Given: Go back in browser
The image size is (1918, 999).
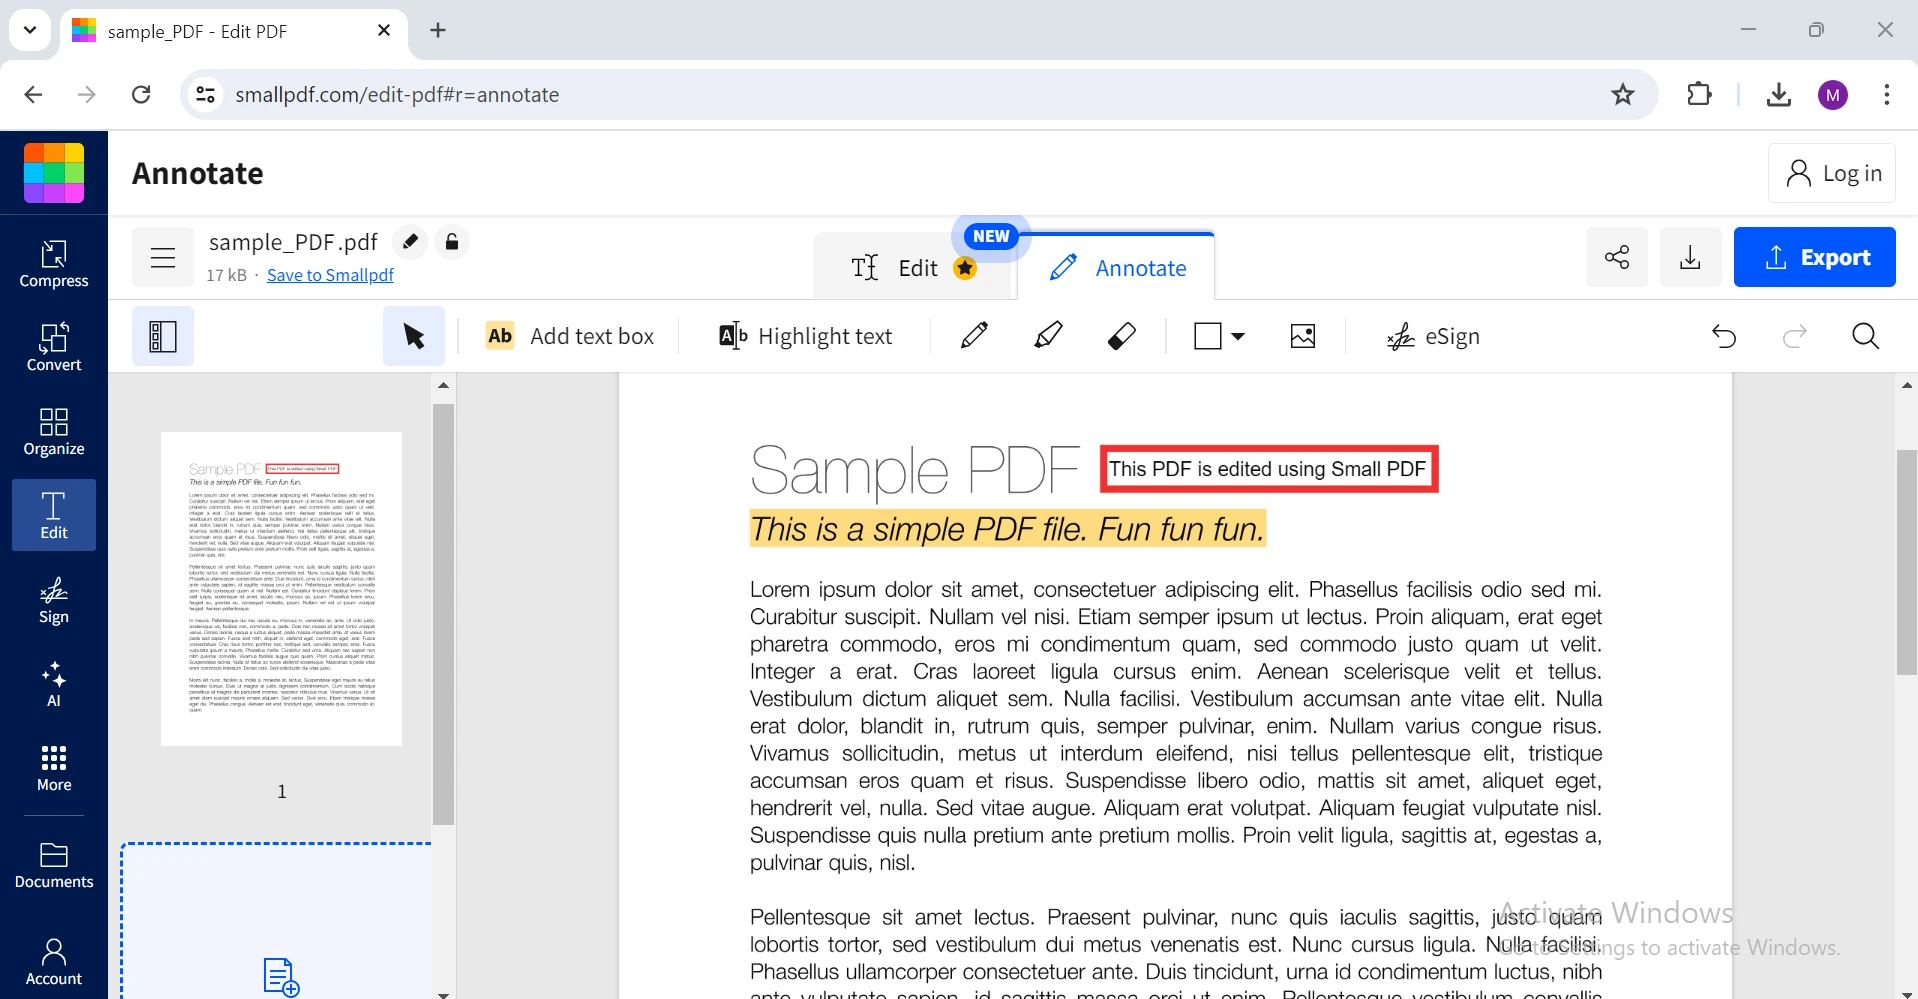Looking at the screenshot, I should 33,95.
